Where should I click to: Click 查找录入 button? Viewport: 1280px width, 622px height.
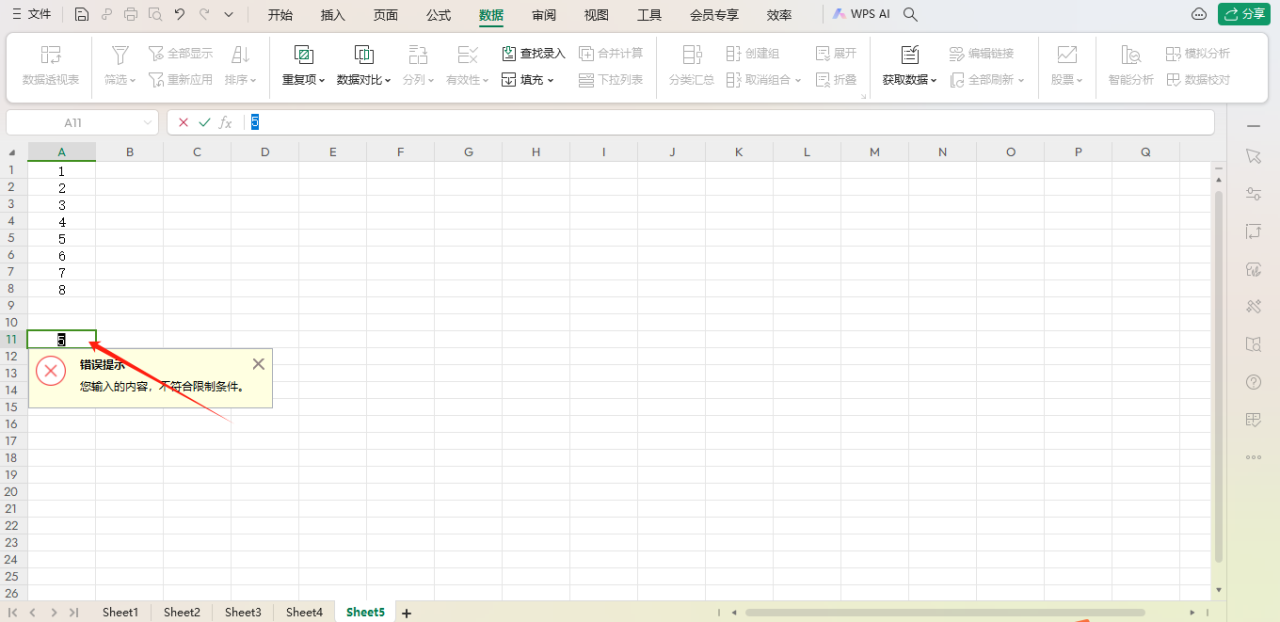point(533,53)
